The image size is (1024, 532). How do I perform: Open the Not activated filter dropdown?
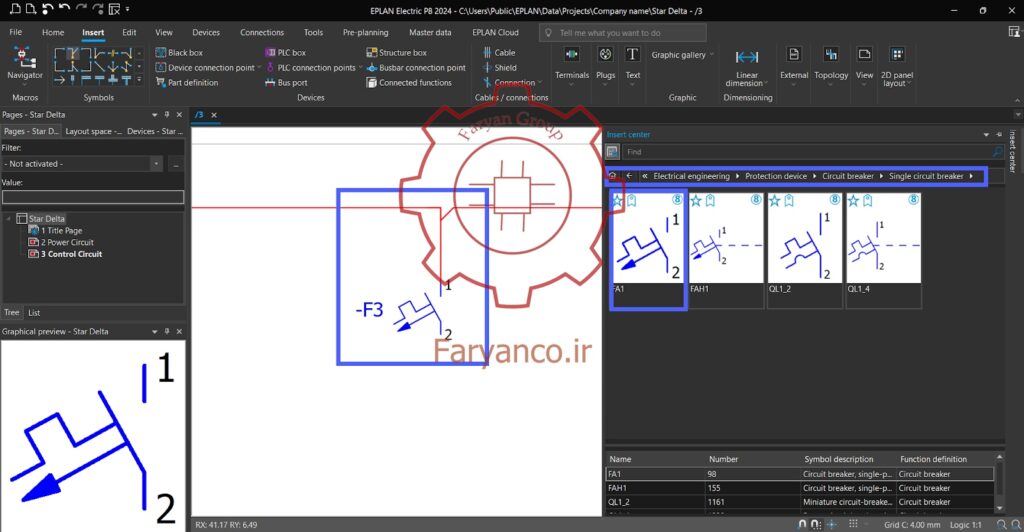click(156, 164)
